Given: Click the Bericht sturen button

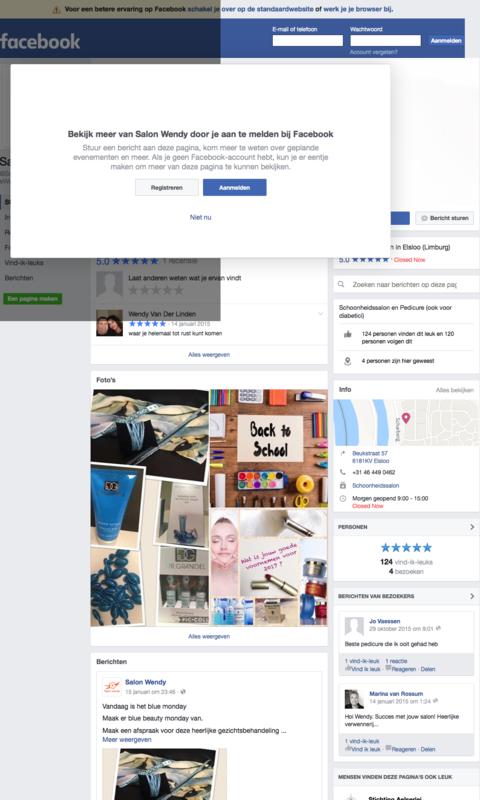Looking at the screenshot, I should [x=444, y=218].
